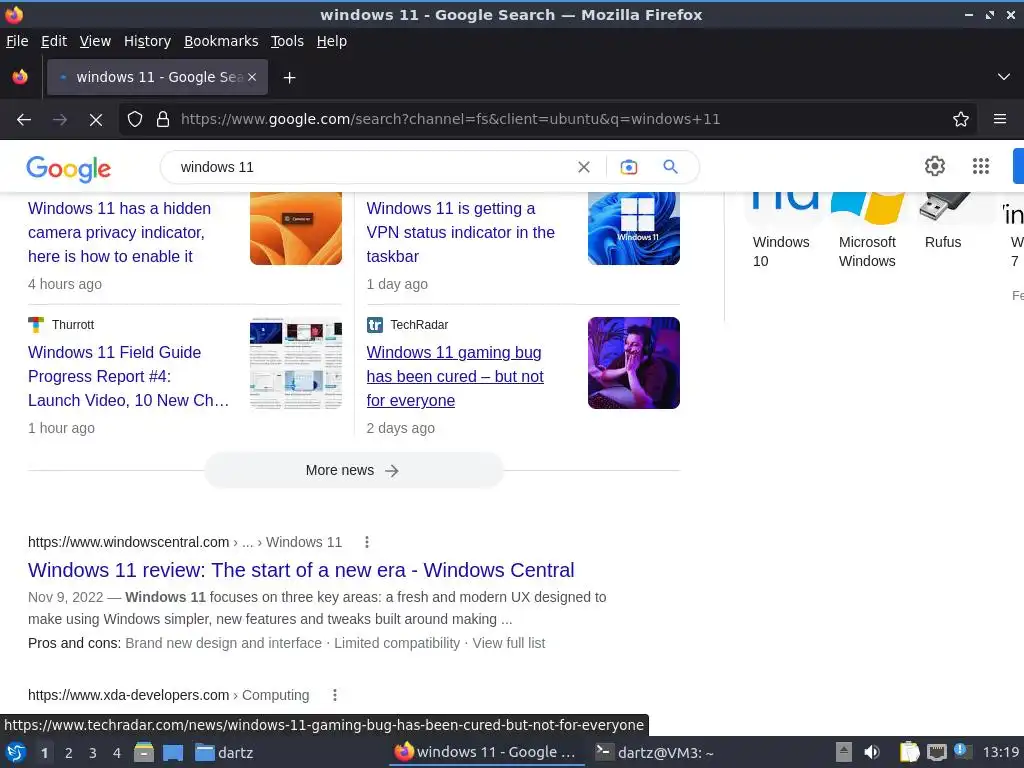1024x768 pixels.
Task: Open the Windows Central review result
Action: tap(301, 570)
